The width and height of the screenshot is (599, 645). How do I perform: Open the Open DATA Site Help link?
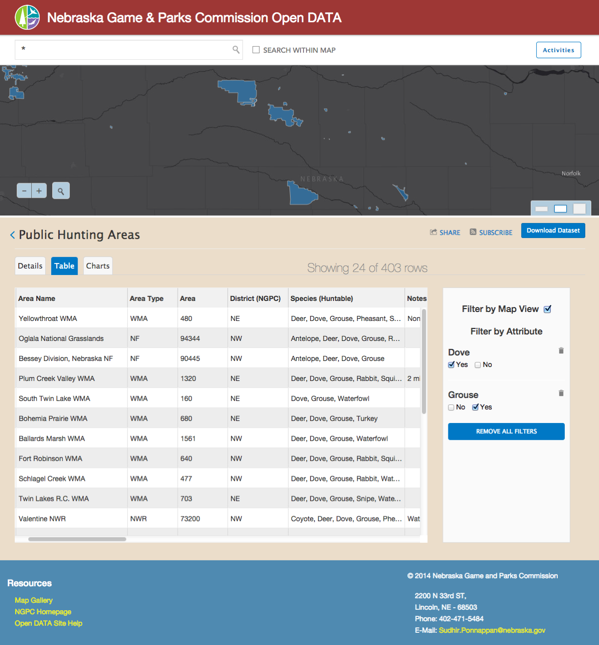49,623
